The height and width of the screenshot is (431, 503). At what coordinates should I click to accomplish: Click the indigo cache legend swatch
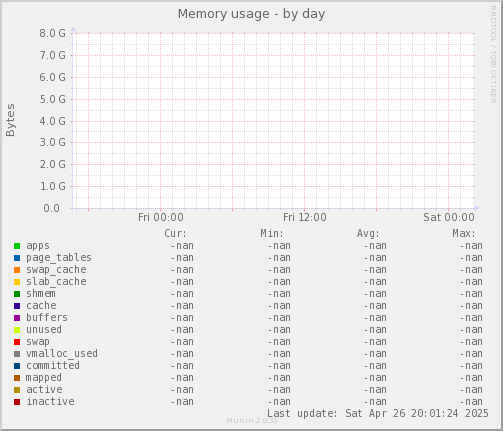pos(17,306)
